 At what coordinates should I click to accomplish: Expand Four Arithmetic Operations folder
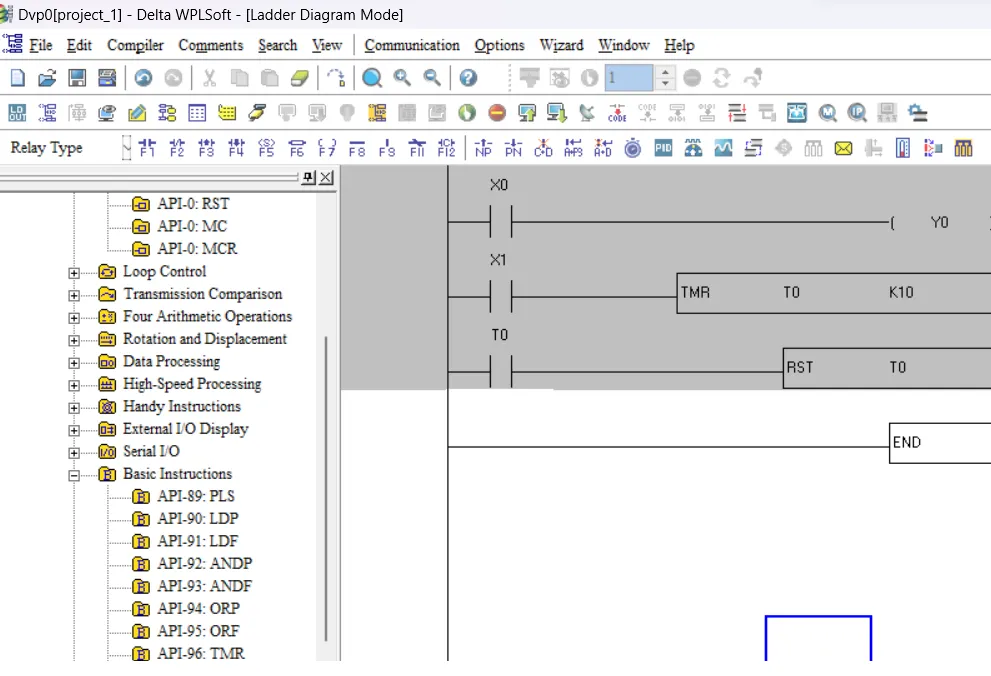[74, 318]
